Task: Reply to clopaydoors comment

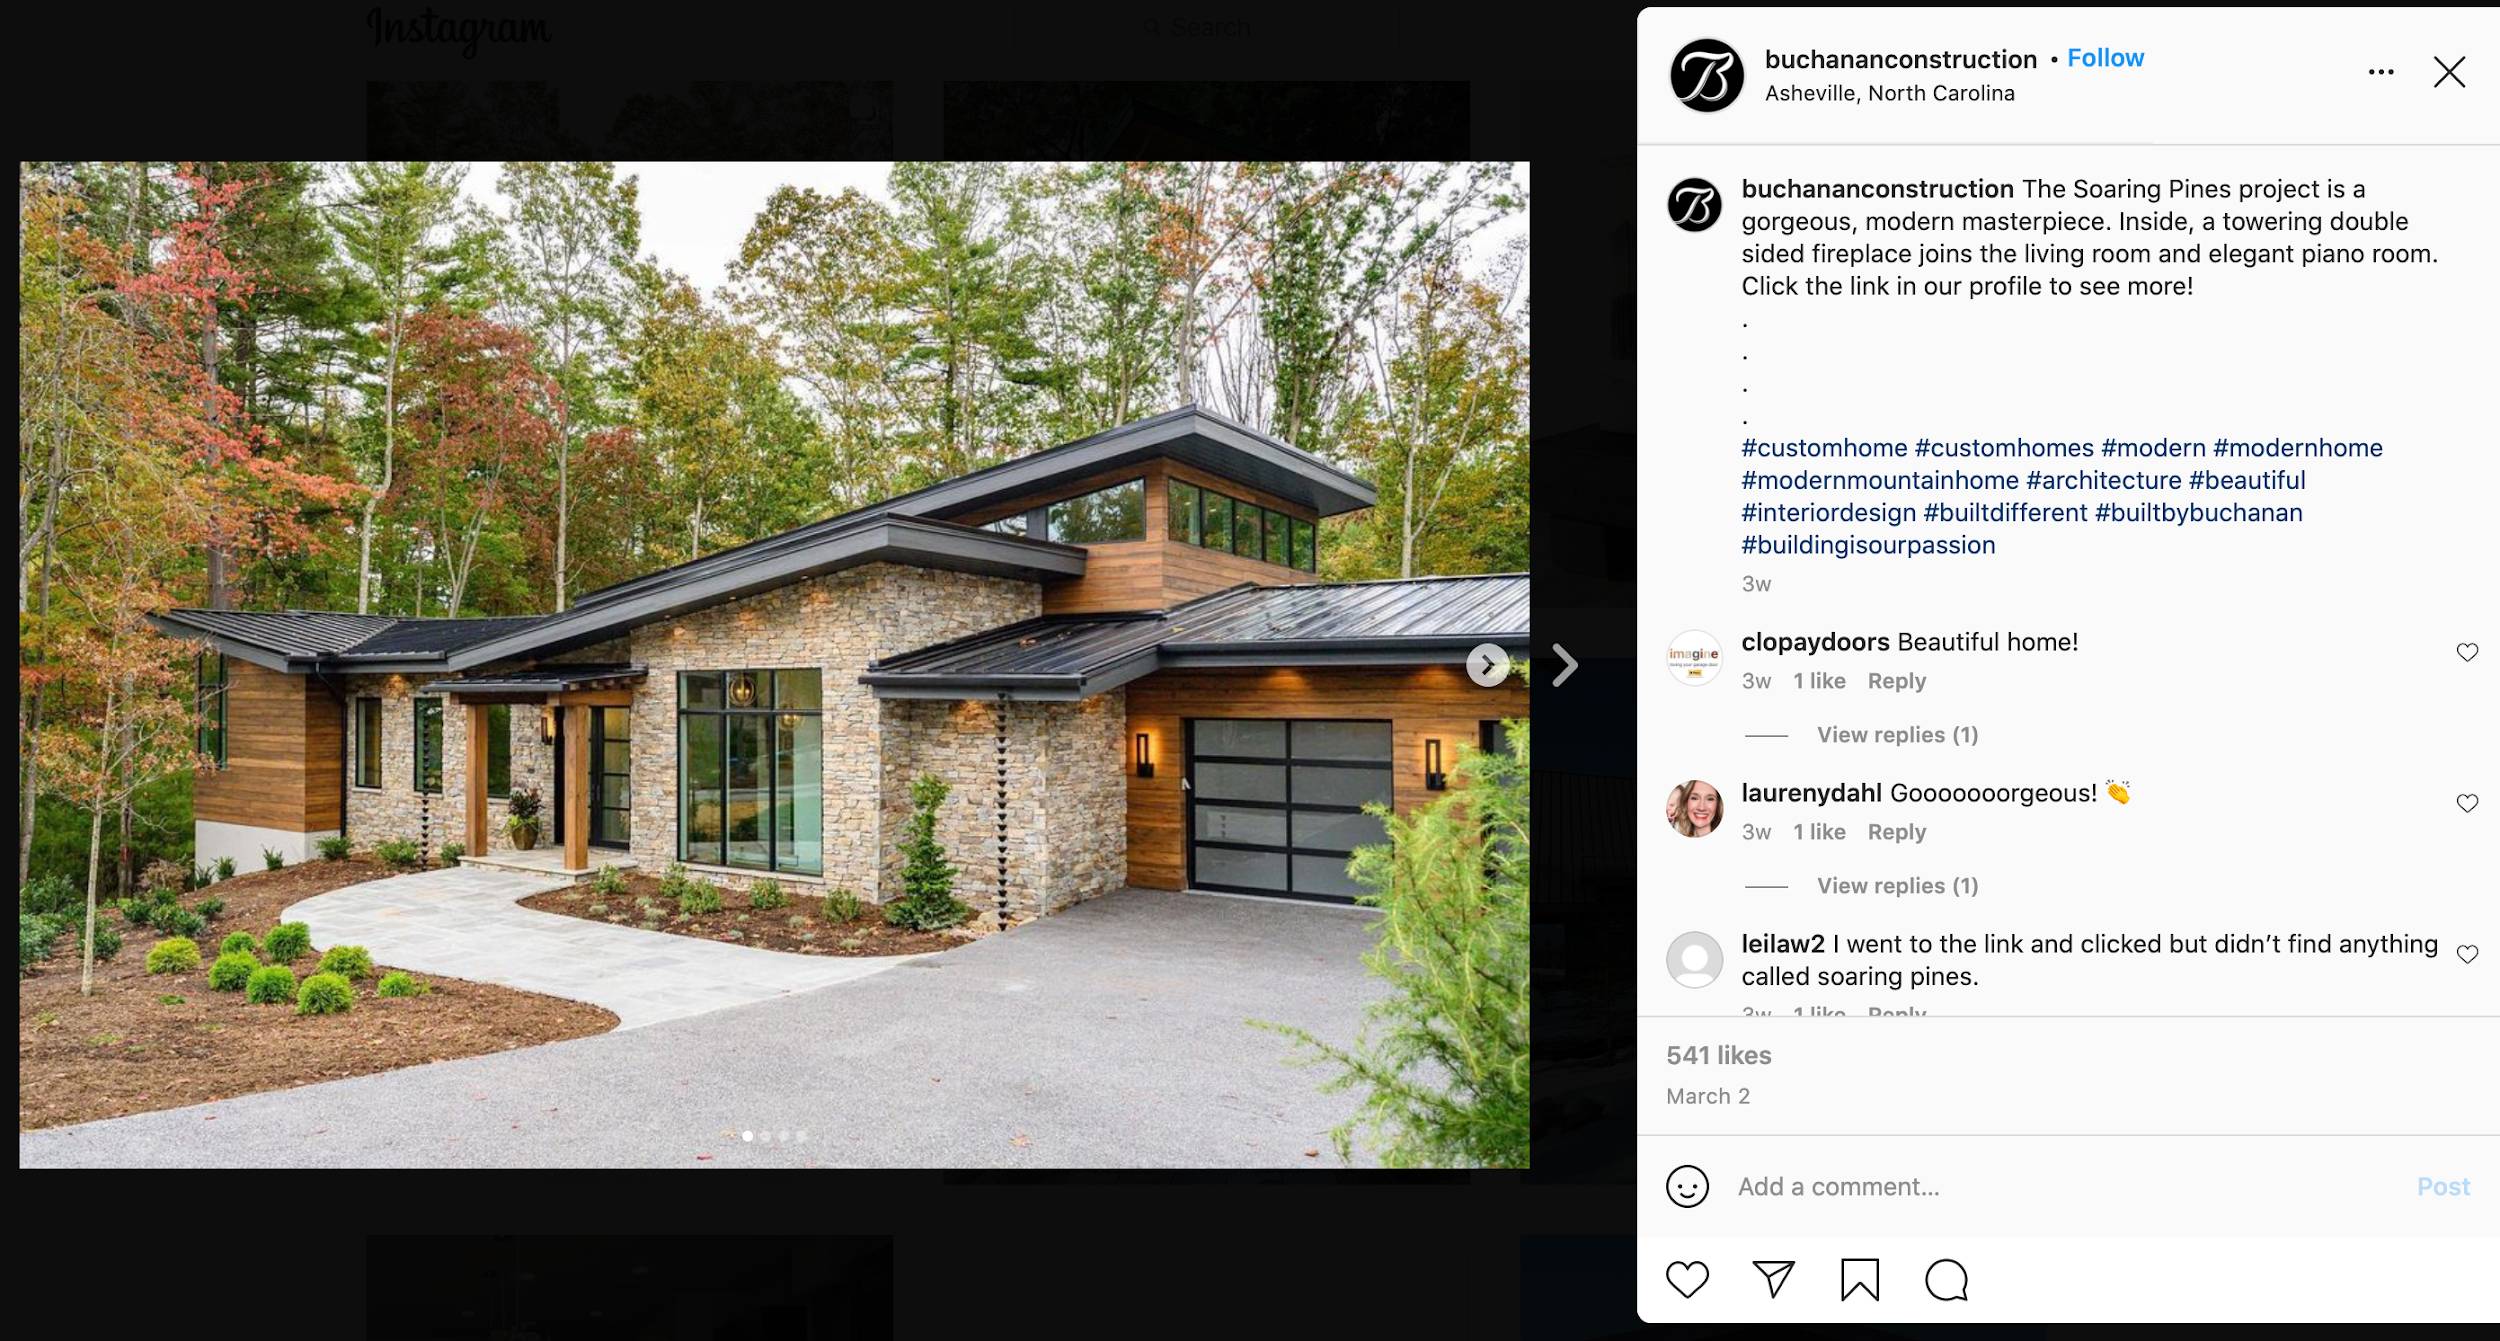Action: coord(1896,681)
